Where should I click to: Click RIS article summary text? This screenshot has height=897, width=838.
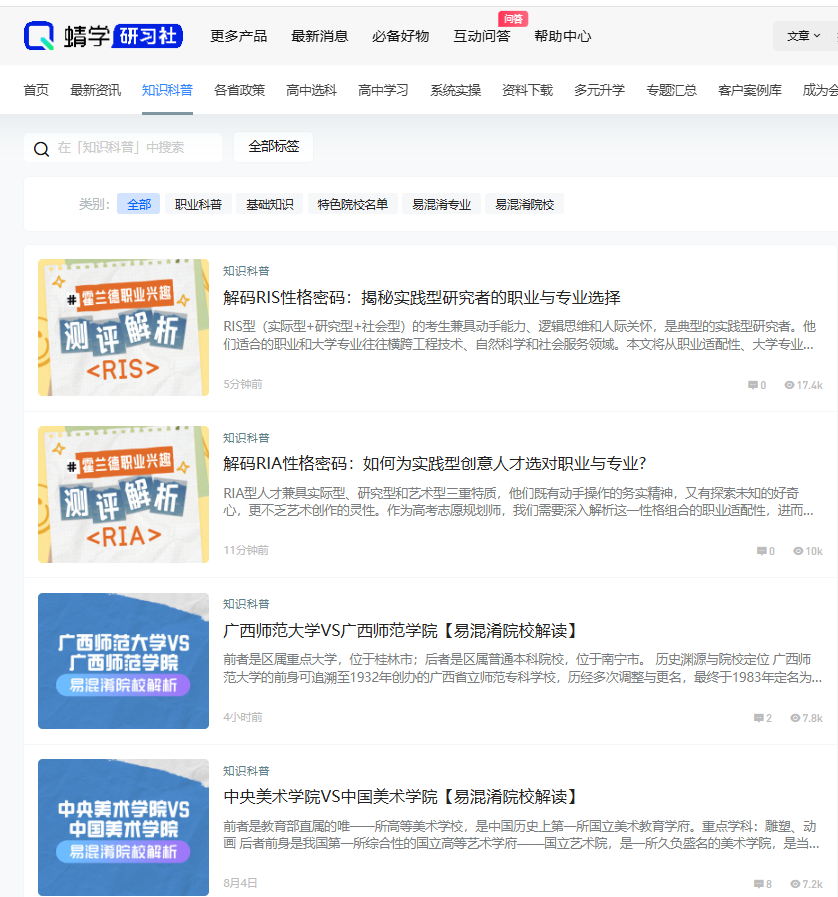click(519, 335)
